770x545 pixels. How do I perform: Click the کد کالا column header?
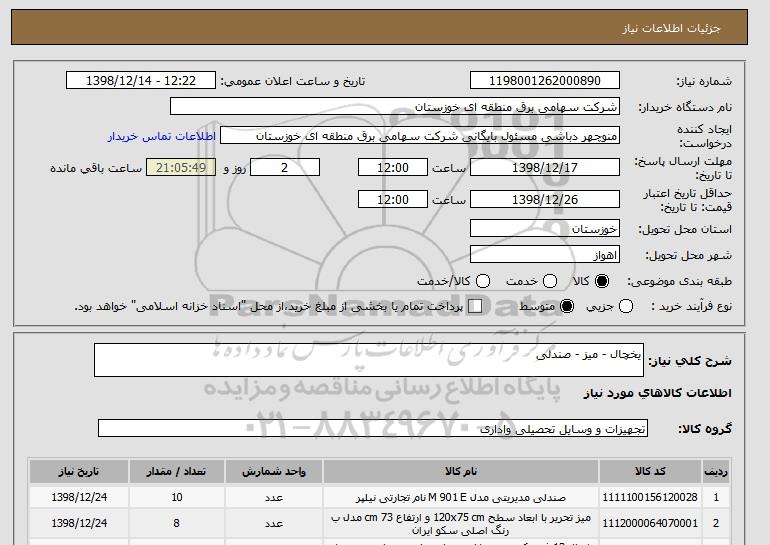coord(650,472)
